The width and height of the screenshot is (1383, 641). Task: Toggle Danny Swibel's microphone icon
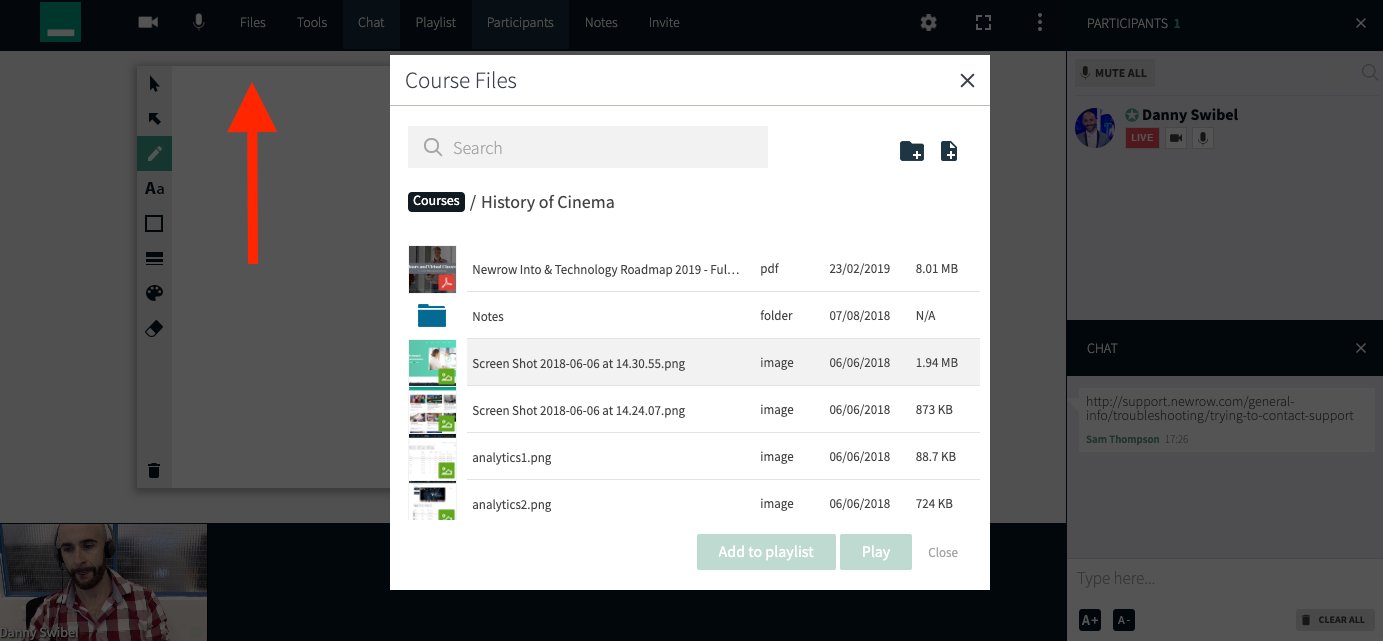point(1203,138)
